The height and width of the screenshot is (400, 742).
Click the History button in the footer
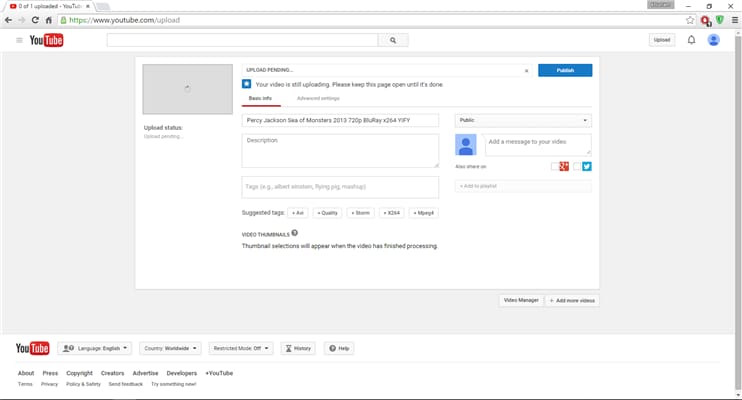[298, 348]
